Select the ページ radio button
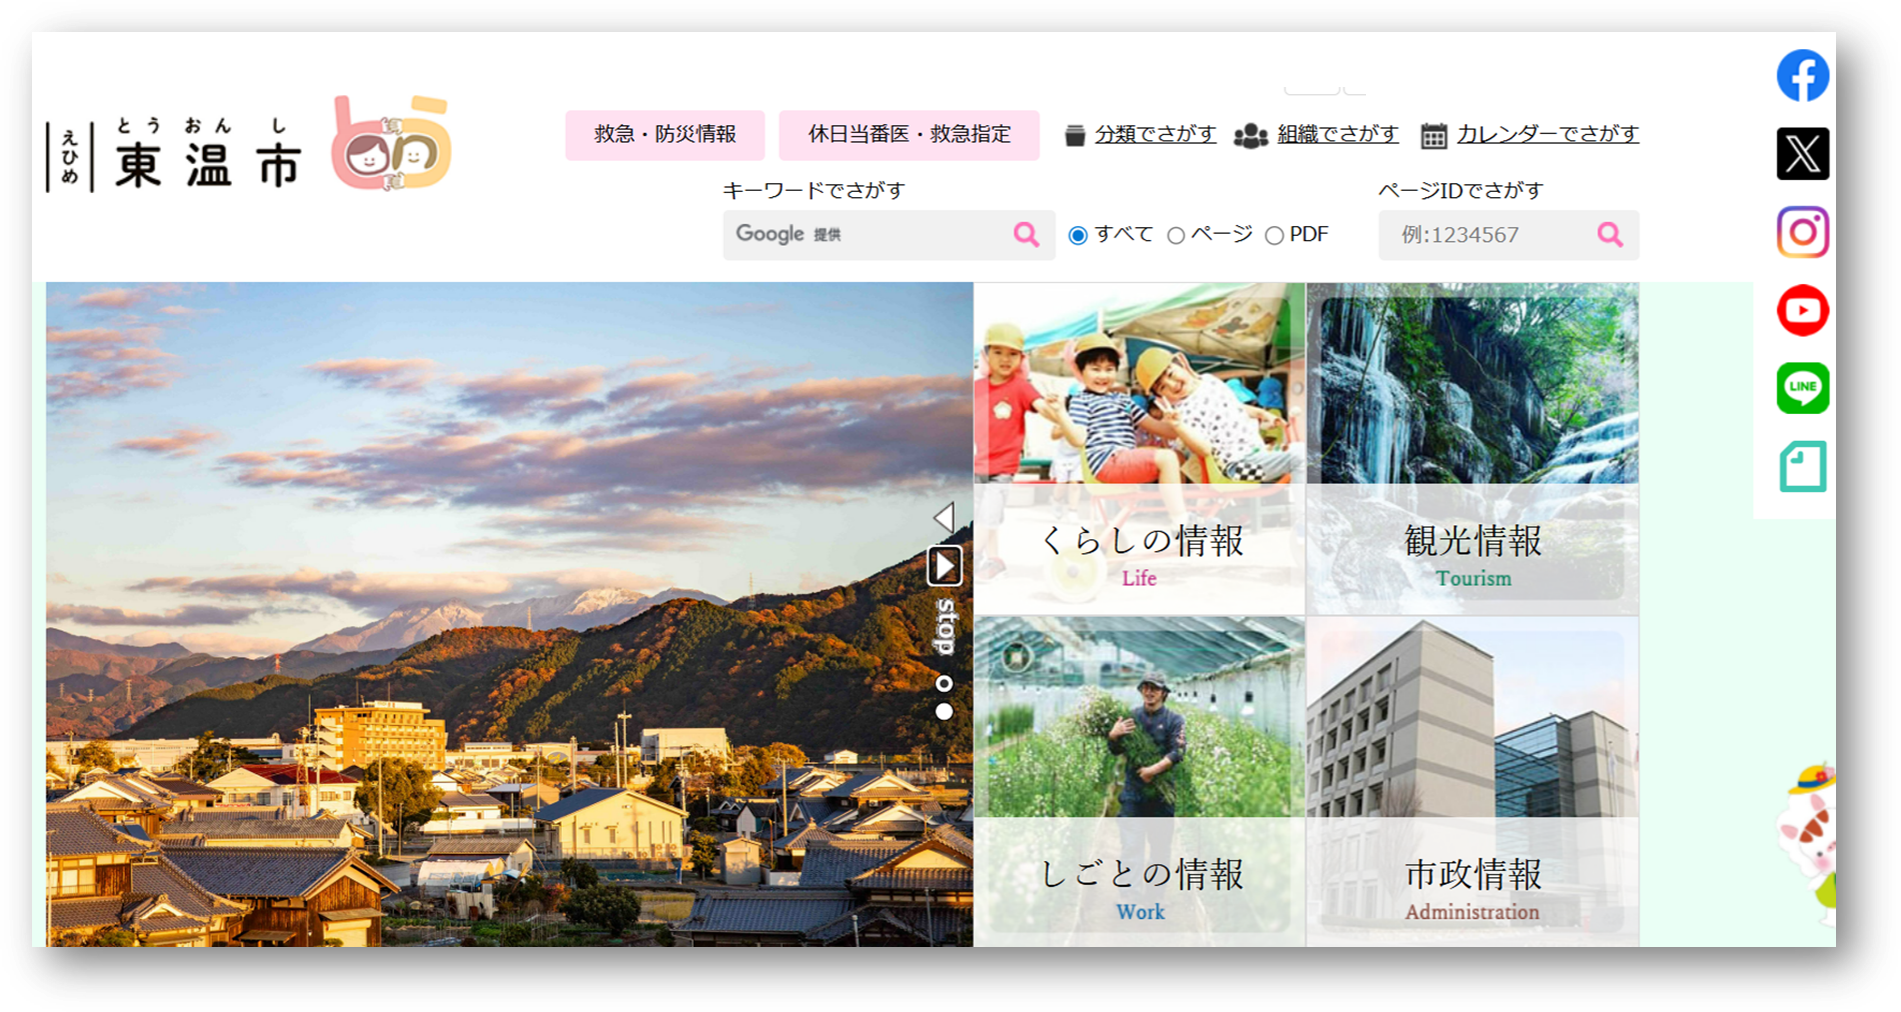The image size is (1901, 1012). pos(1176,235)
